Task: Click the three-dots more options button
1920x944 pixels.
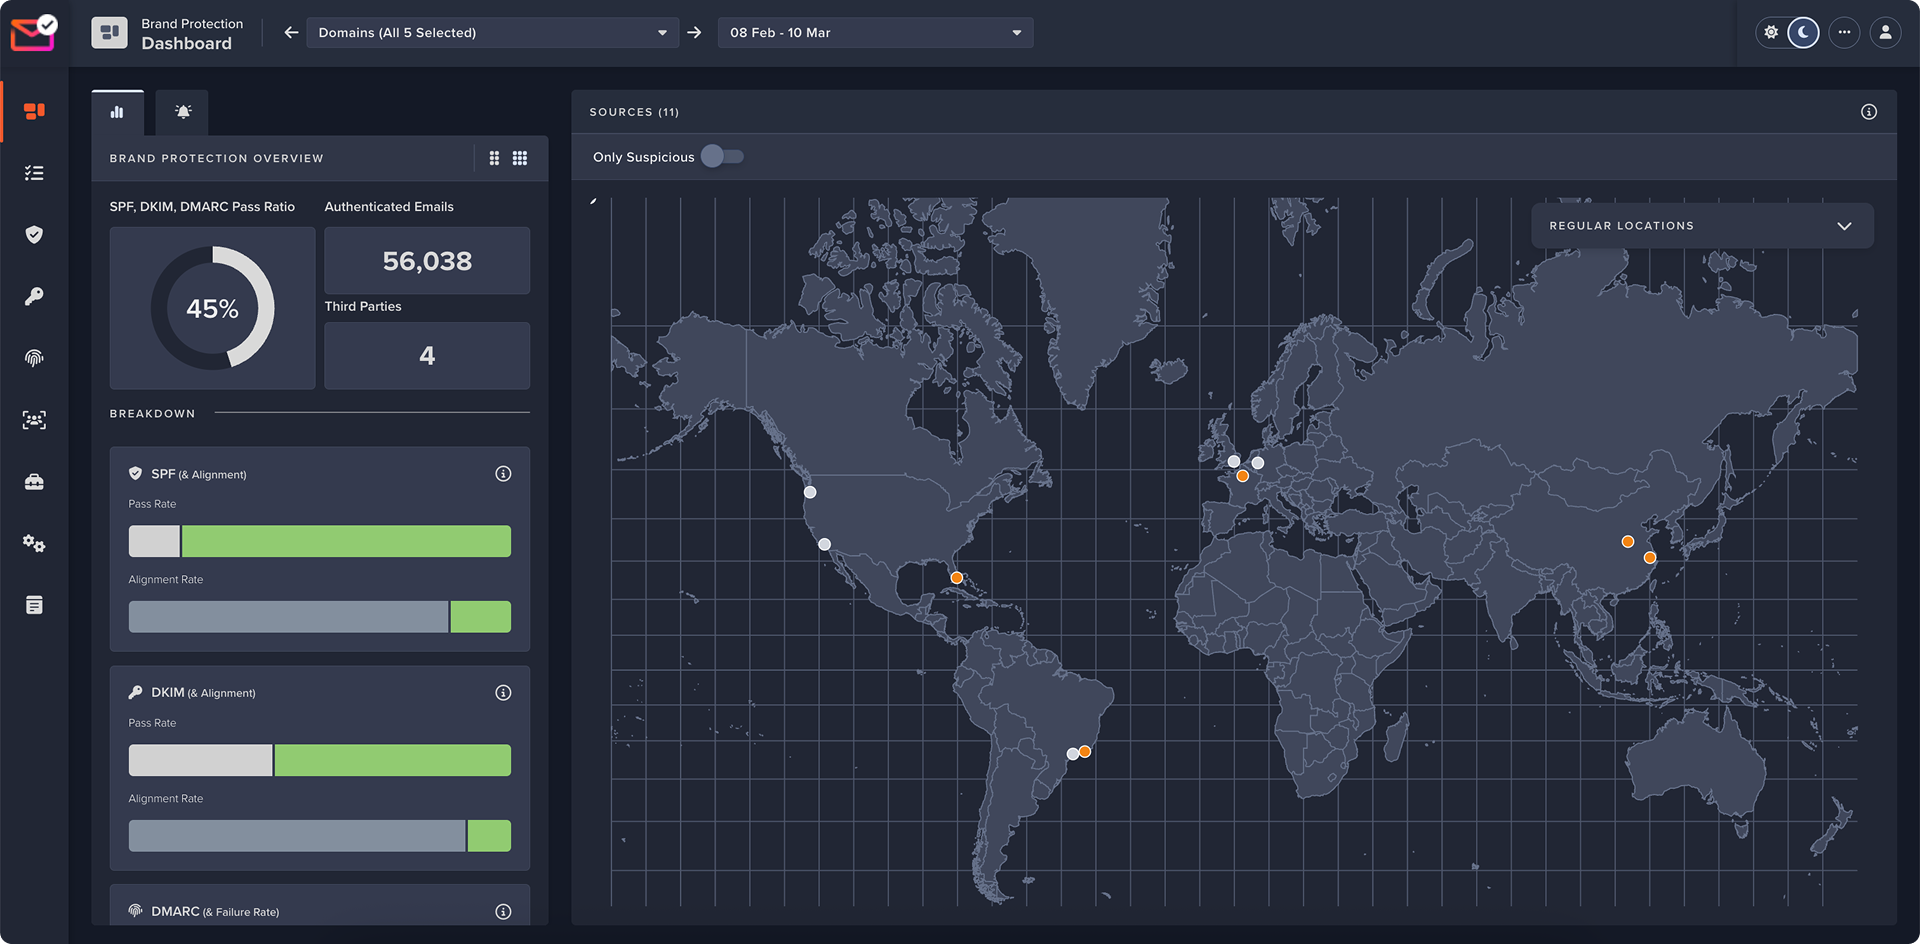Action: 1844,32
